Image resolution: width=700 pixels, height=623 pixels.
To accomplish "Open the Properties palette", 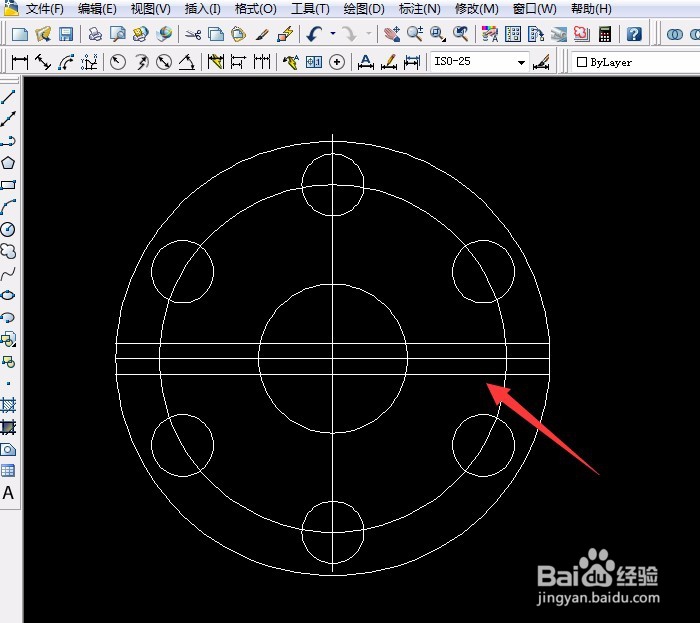I will point(490,34).
